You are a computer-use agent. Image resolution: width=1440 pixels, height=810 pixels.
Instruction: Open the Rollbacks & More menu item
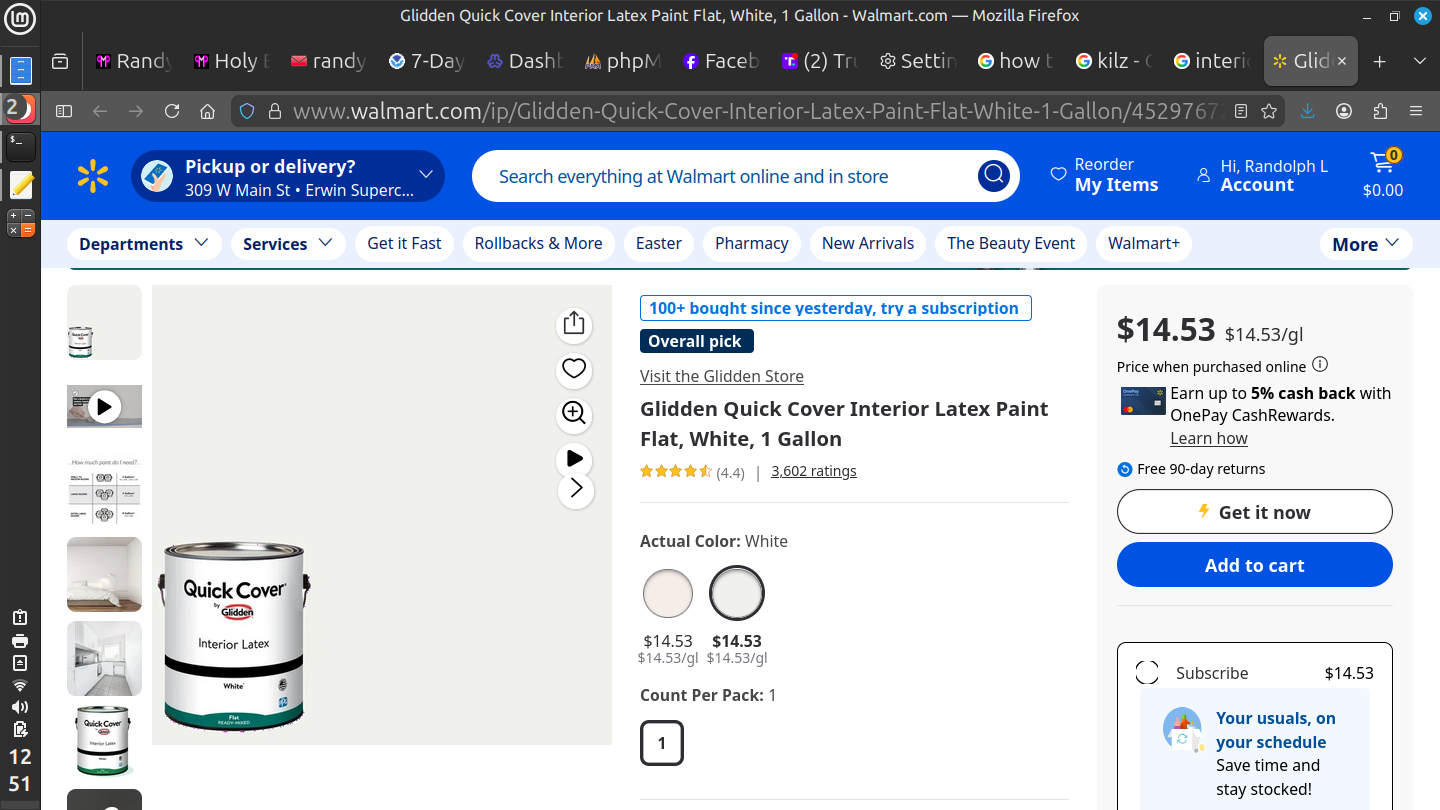coord(538,244)
